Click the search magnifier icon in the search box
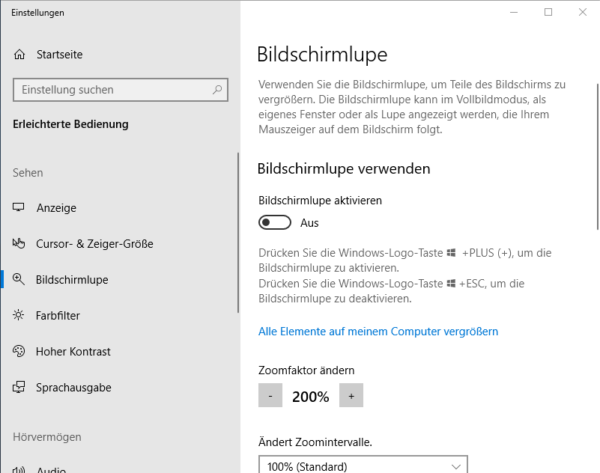Screen dimensions: 600x473 (217, 90)
